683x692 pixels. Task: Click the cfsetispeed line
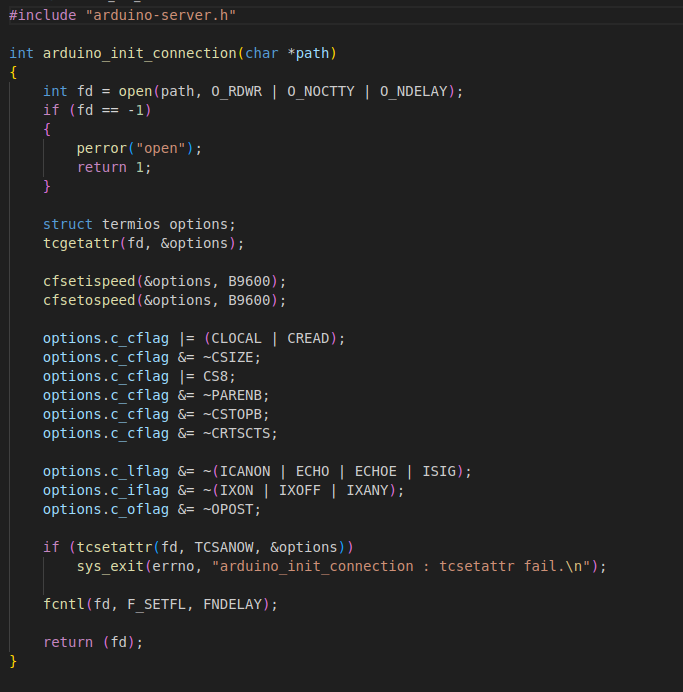point(165,281)
